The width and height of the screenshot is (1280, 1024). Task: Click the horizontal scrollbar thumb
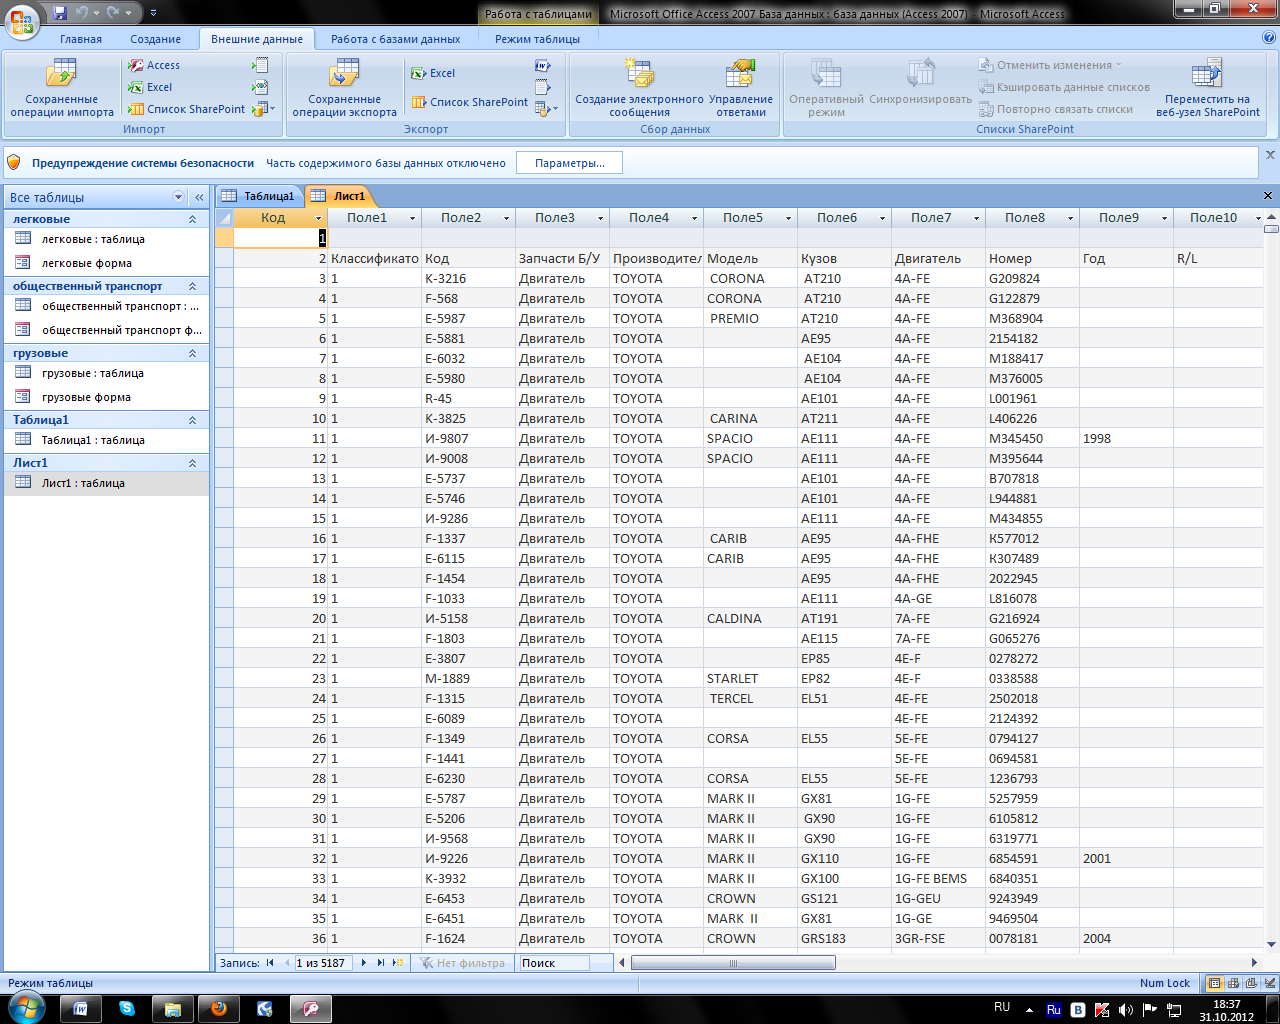pos(734,963)
